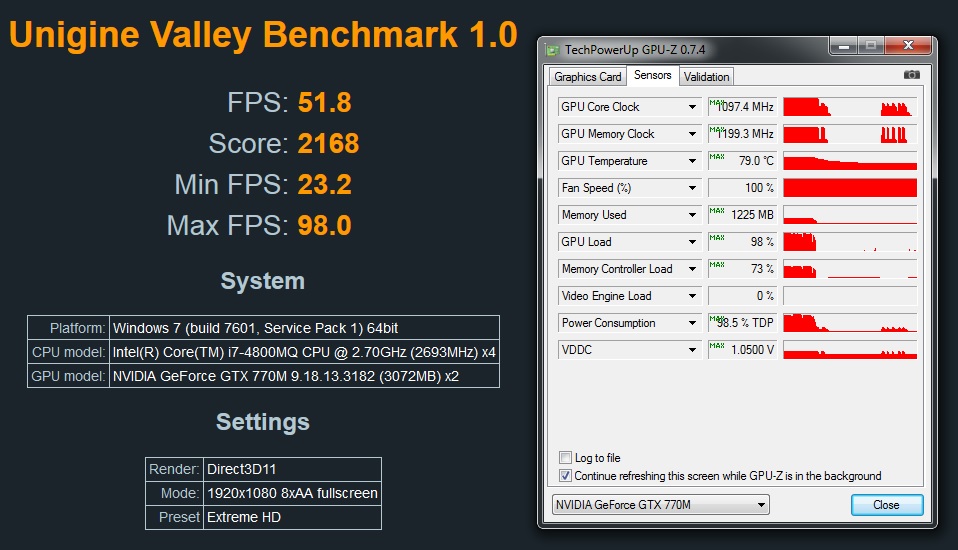Click the GPU-Z screenshot camera icon
This screenshot has height=550, width=958.
[x=912, y=75]
